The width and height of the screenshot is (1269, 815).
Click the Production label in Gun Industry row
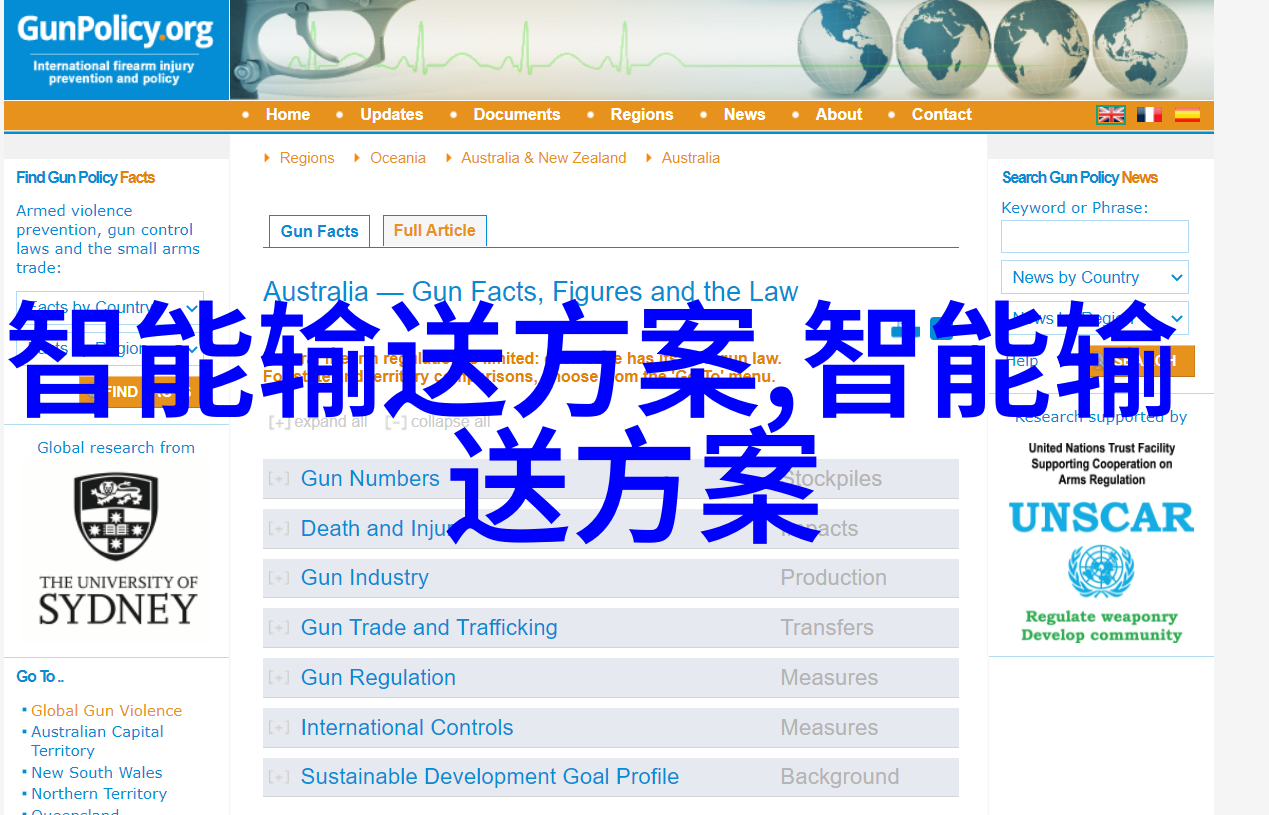tap(834, 578)
